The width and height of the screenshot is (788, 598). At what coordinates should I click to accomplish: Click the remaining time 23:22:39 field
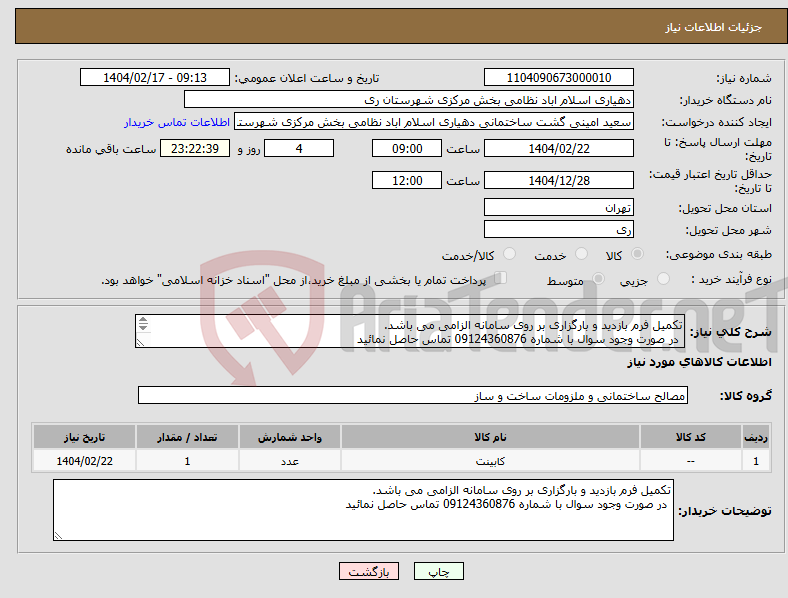tap(195, 148)
